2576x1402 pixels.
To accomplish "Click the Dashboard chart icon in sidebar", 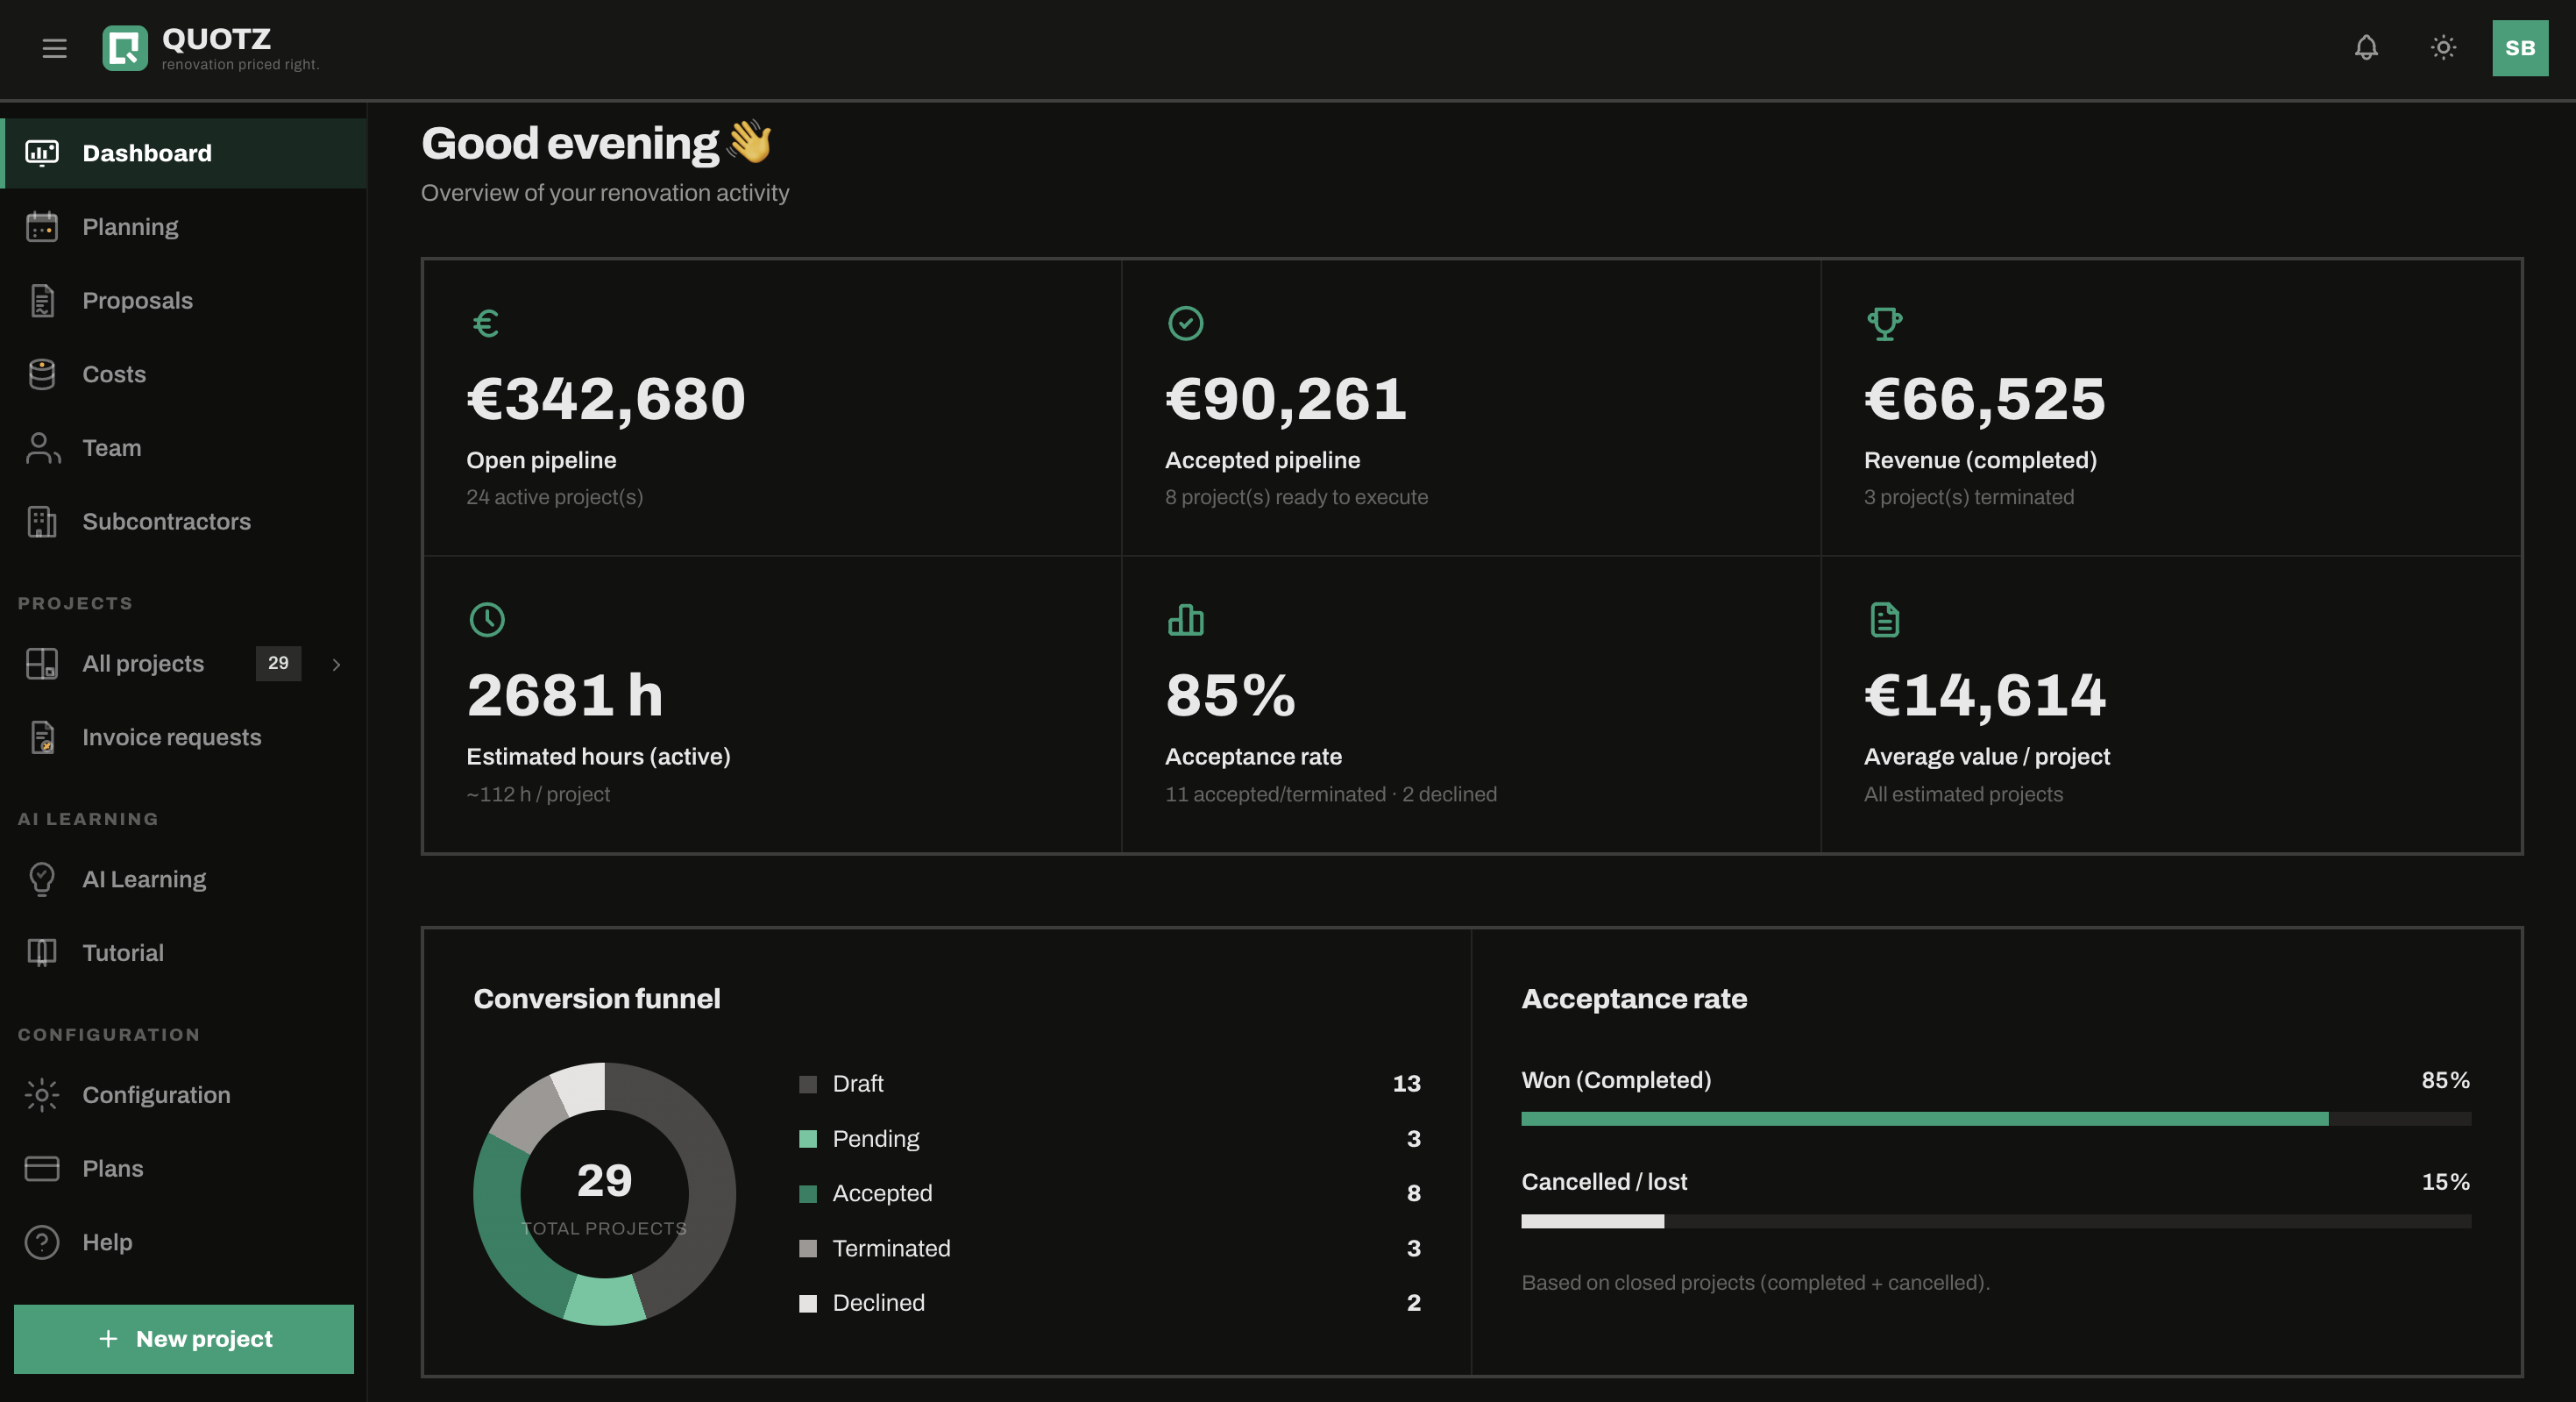I will pyautogui.click(x=42, y=153).
